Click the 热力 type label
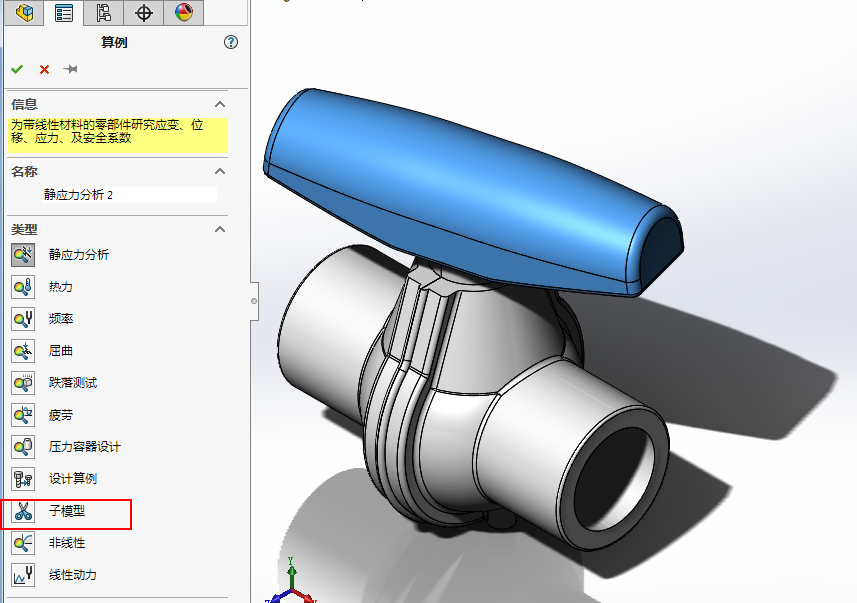857x603 pixels. tap(61, 286)
